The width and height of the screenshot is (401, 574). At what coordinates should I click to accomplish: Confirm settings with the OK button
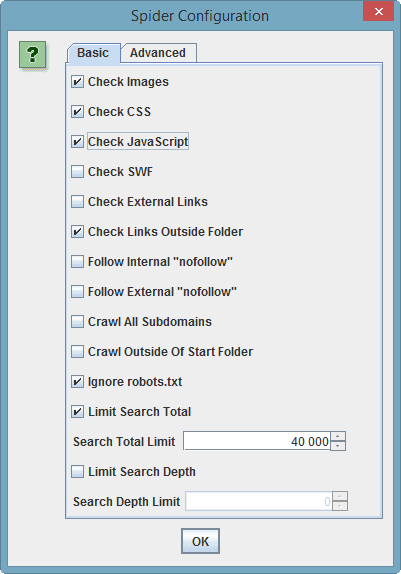click(200, 541)
